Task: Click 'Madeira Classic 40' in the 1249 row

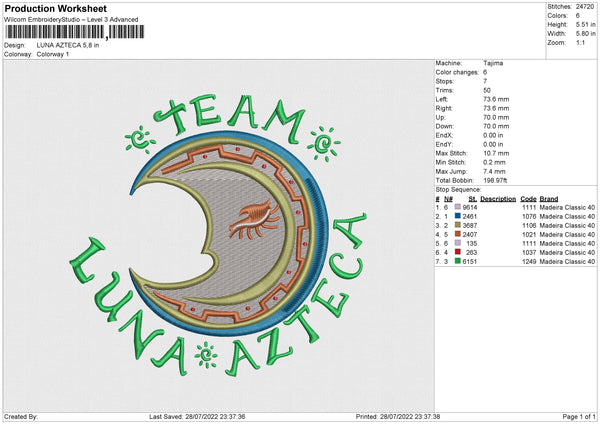Action: 567,261
